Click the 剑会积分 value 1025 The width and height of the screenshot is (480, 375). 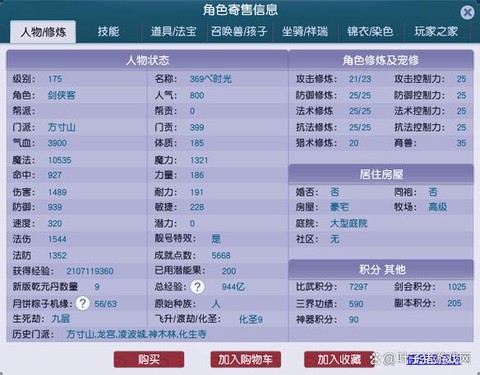pyautogui.click(x=457, y=287)
